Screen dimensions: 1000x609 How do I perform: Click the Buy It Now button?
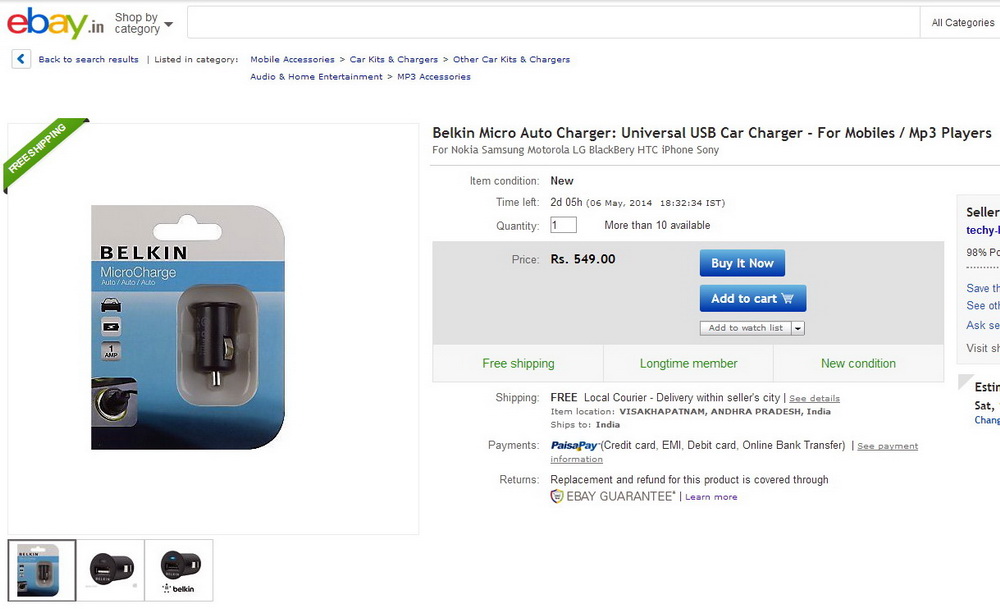(742, 263)
